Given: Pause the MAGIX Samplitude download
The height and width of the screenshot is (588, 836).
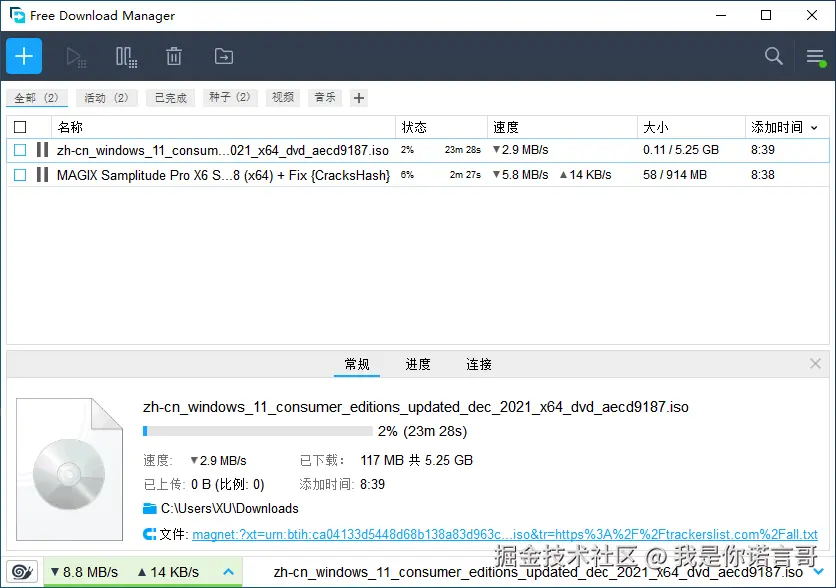Looking at the screenshot, I should (43, 174).
